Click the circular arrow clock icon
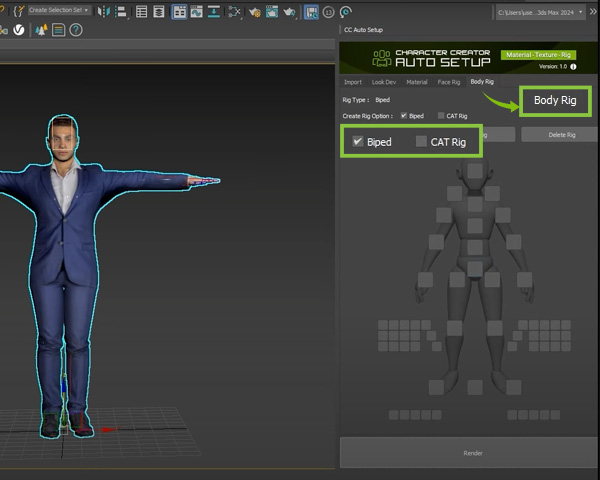This screenshot has width=600, height=480. pyautogui.click(x=346, y=12)
